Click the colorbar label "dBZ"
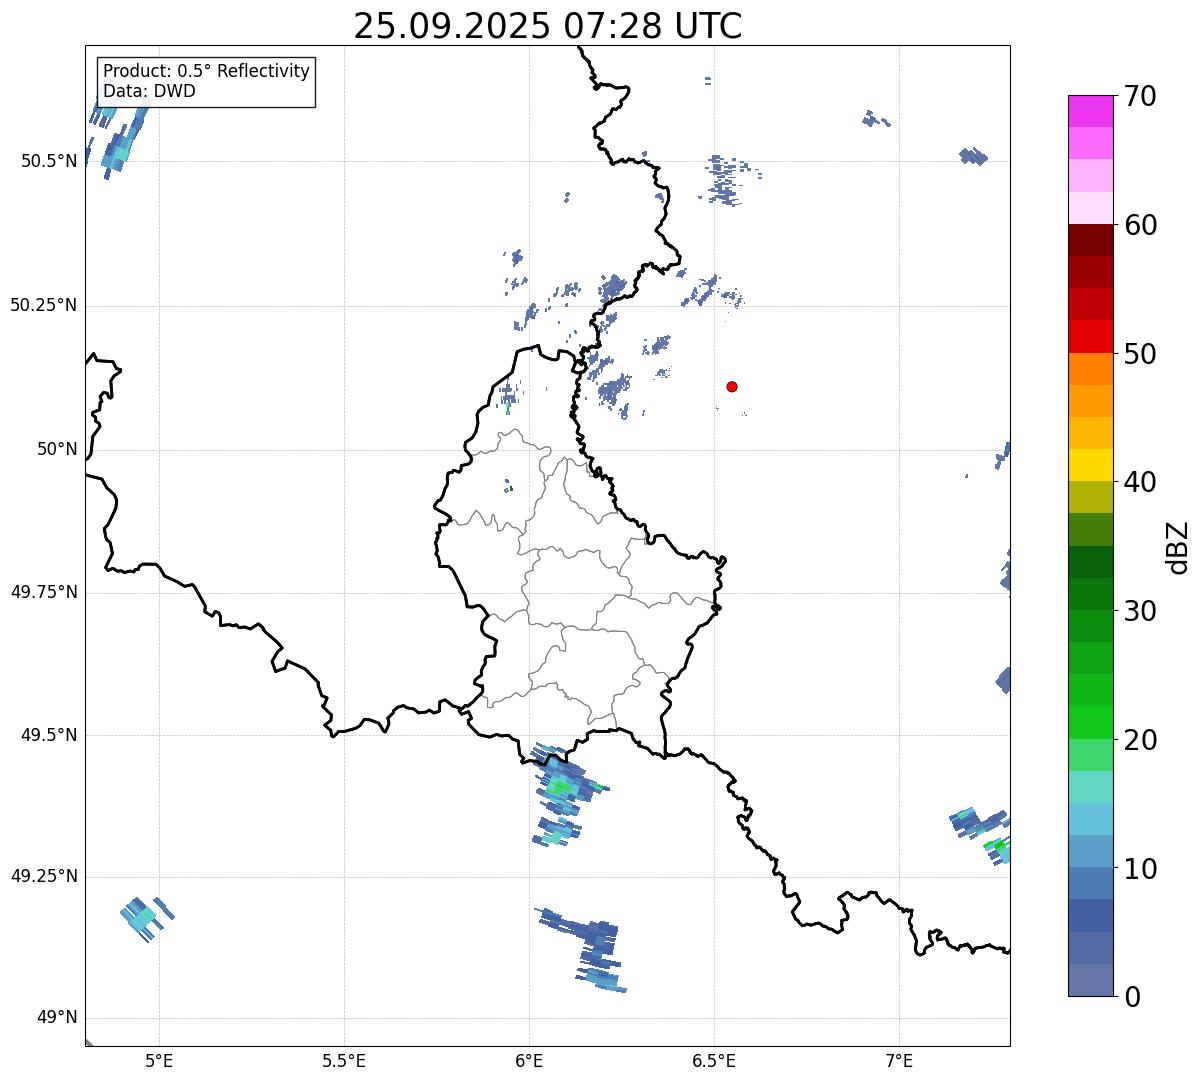Screen dimensions: 1202x1081 pyautogui.click(x=1178, y=547)
